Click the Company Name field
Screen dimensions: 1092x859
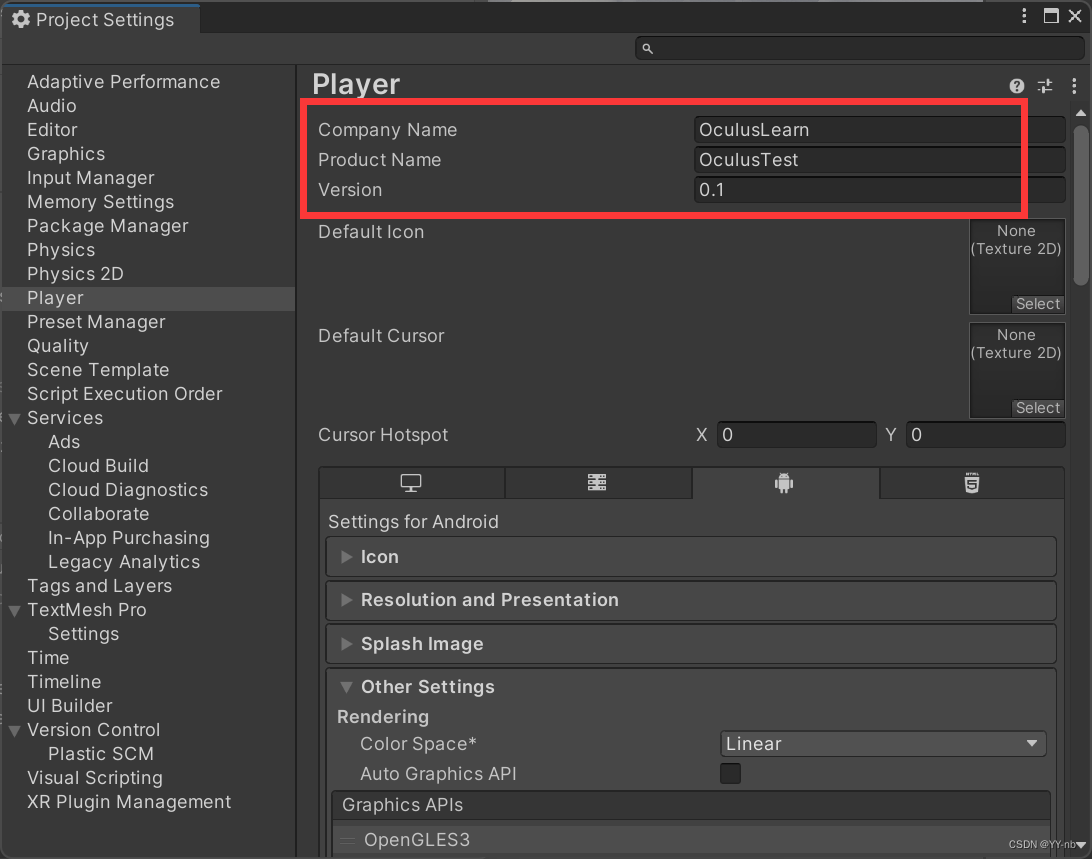tap(880, 130)
